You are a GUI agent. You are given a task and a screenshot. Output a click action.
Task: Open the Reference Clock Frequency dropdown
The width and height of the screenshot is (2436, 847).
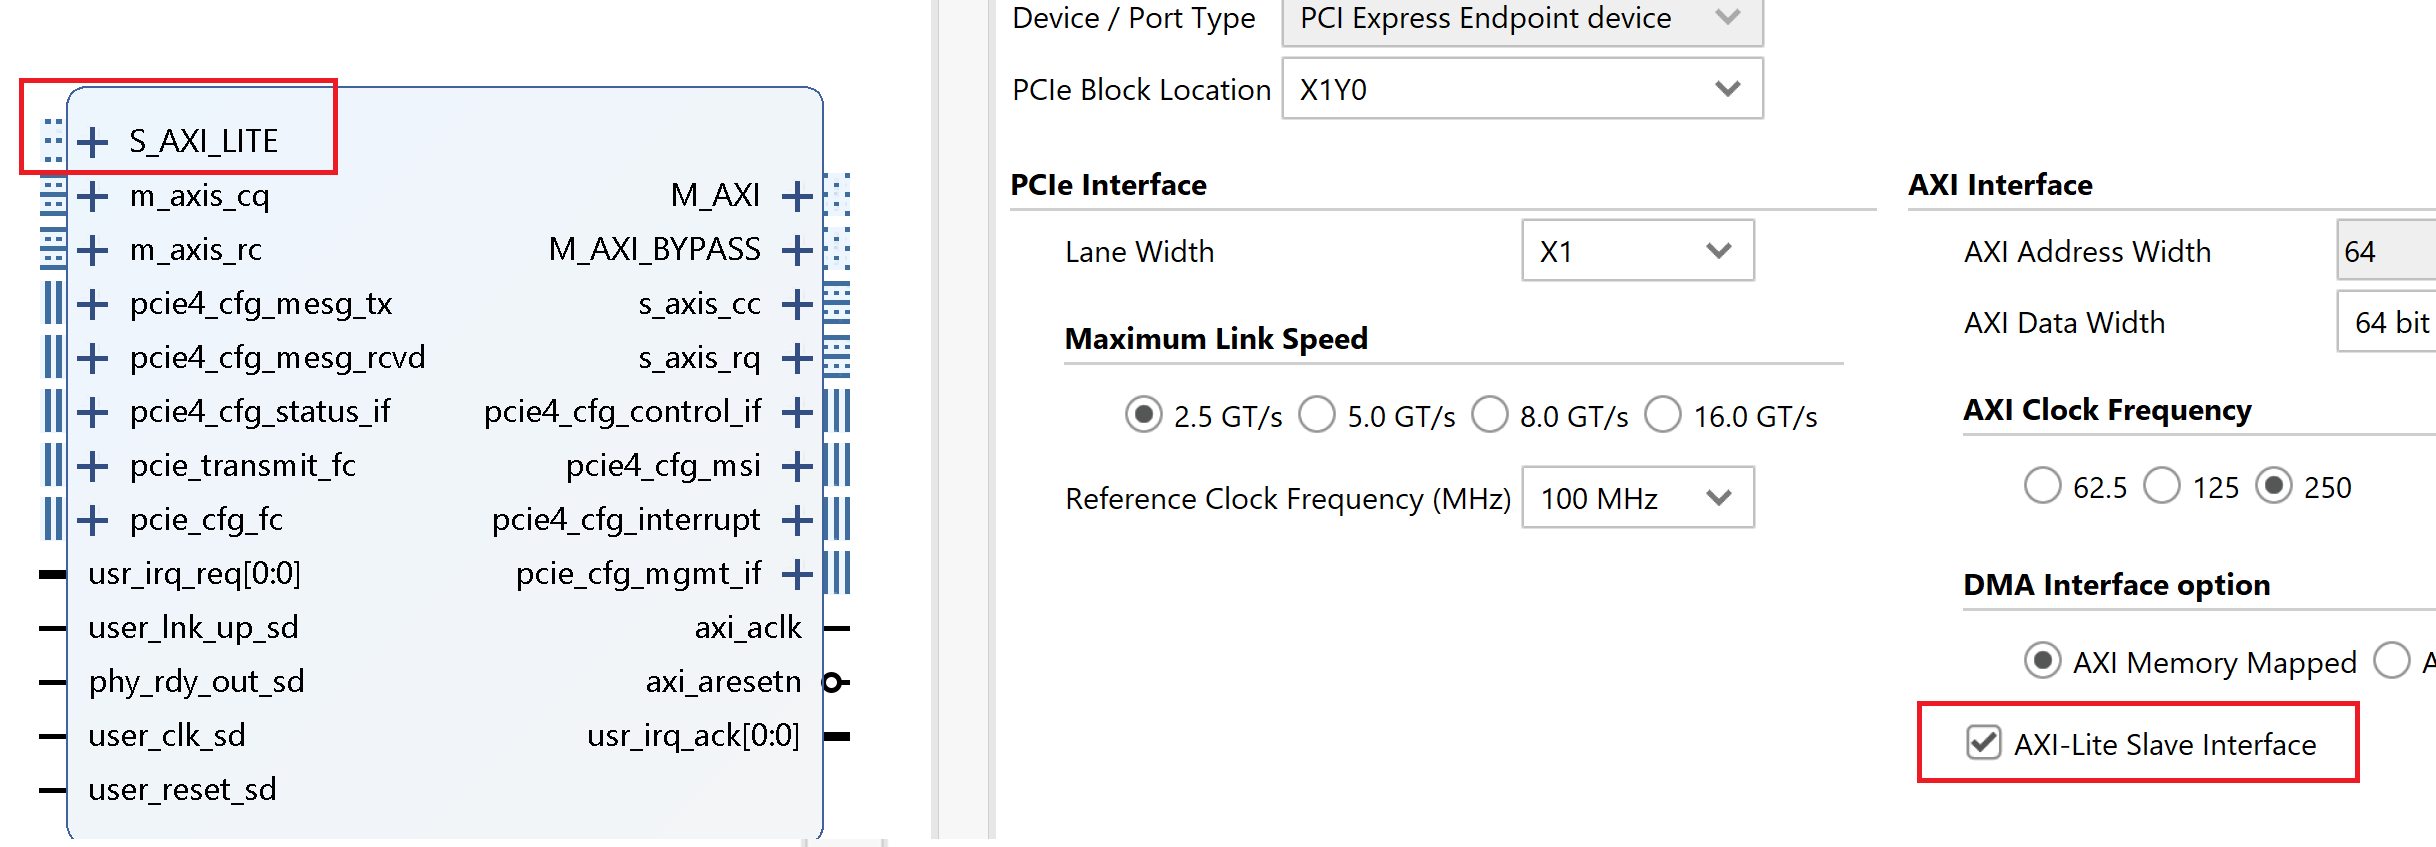point(1637,497)
